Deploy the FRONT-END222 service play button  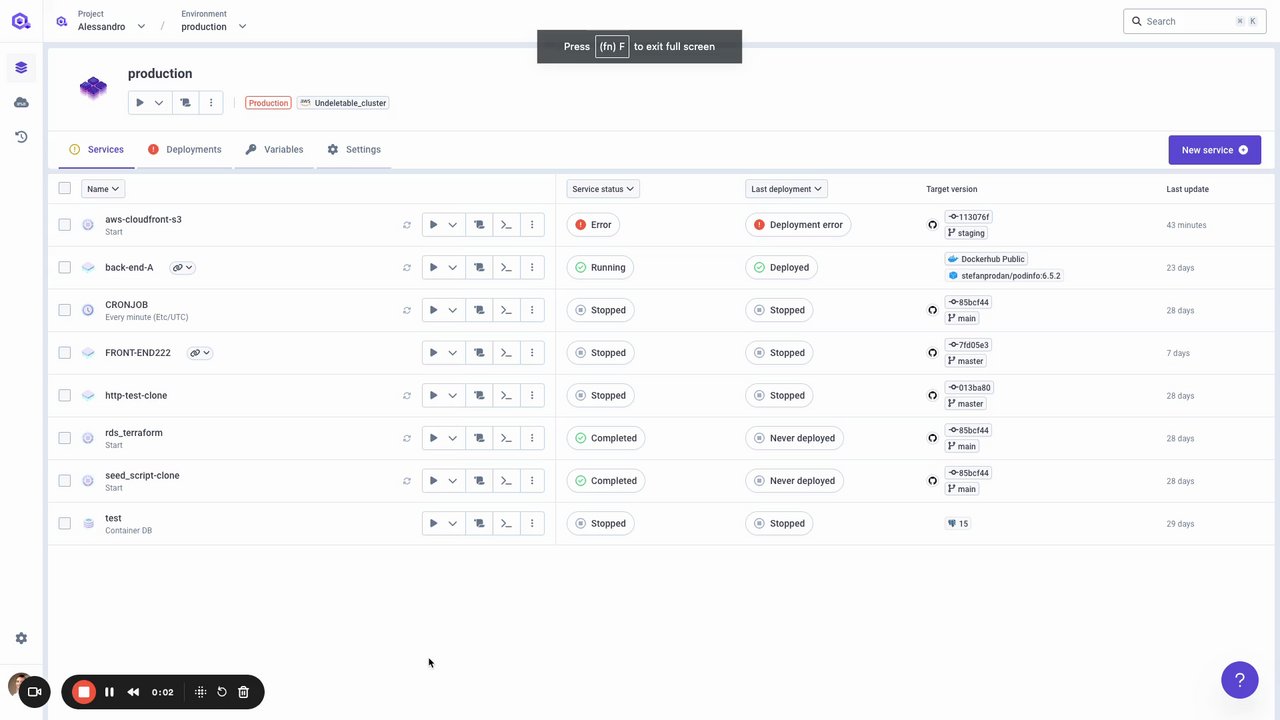pyautogui.click(x=433, y=353)
